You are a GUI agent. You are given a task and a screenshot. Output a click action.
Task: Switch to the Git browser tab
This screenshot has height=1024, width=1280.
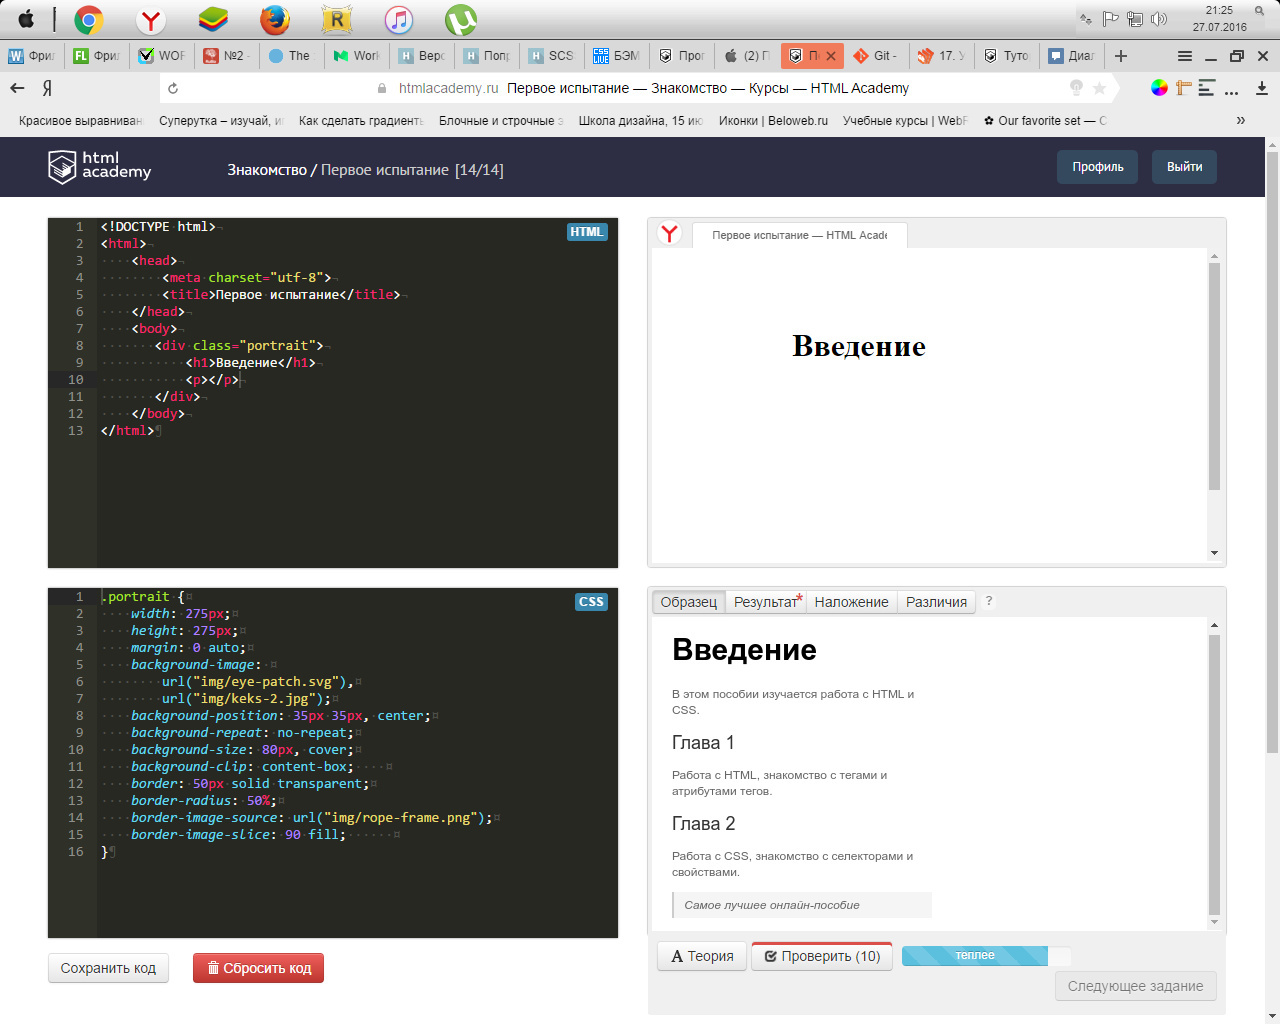[x=877, y=56]
